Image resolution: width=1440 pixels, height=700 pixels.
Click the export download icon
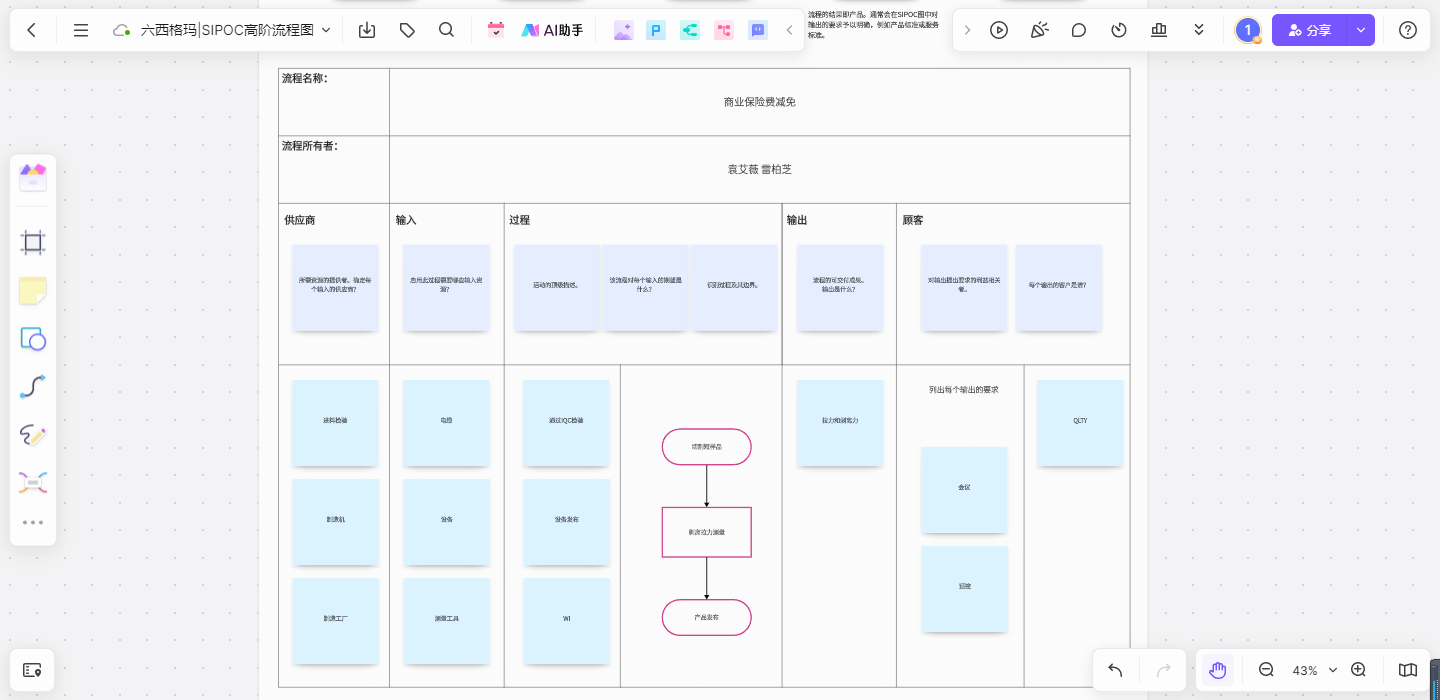[367, 30]
